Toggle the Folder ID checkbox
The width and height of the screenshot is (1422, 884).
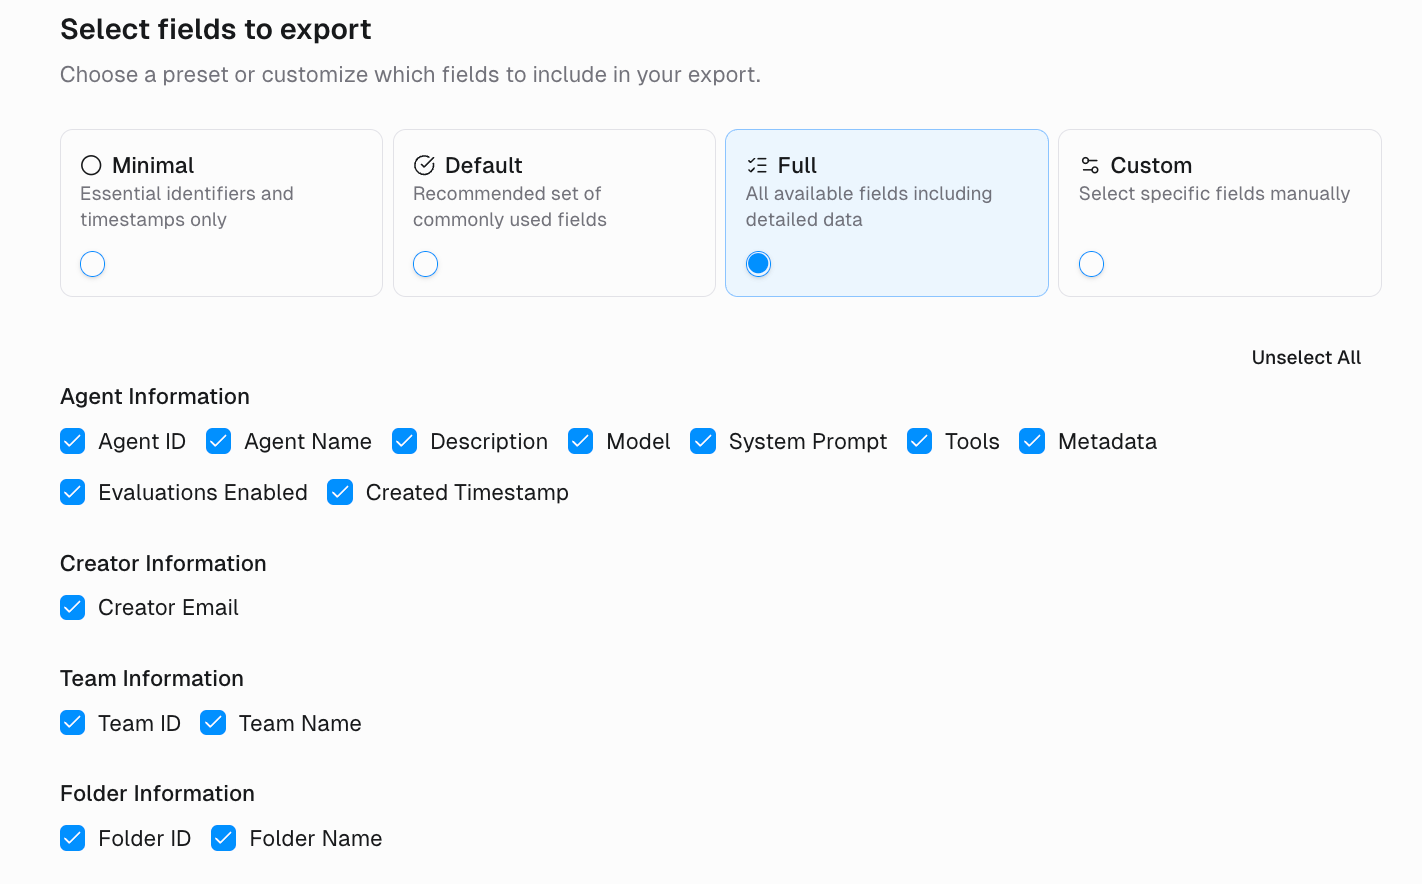[x=73, y=838]
